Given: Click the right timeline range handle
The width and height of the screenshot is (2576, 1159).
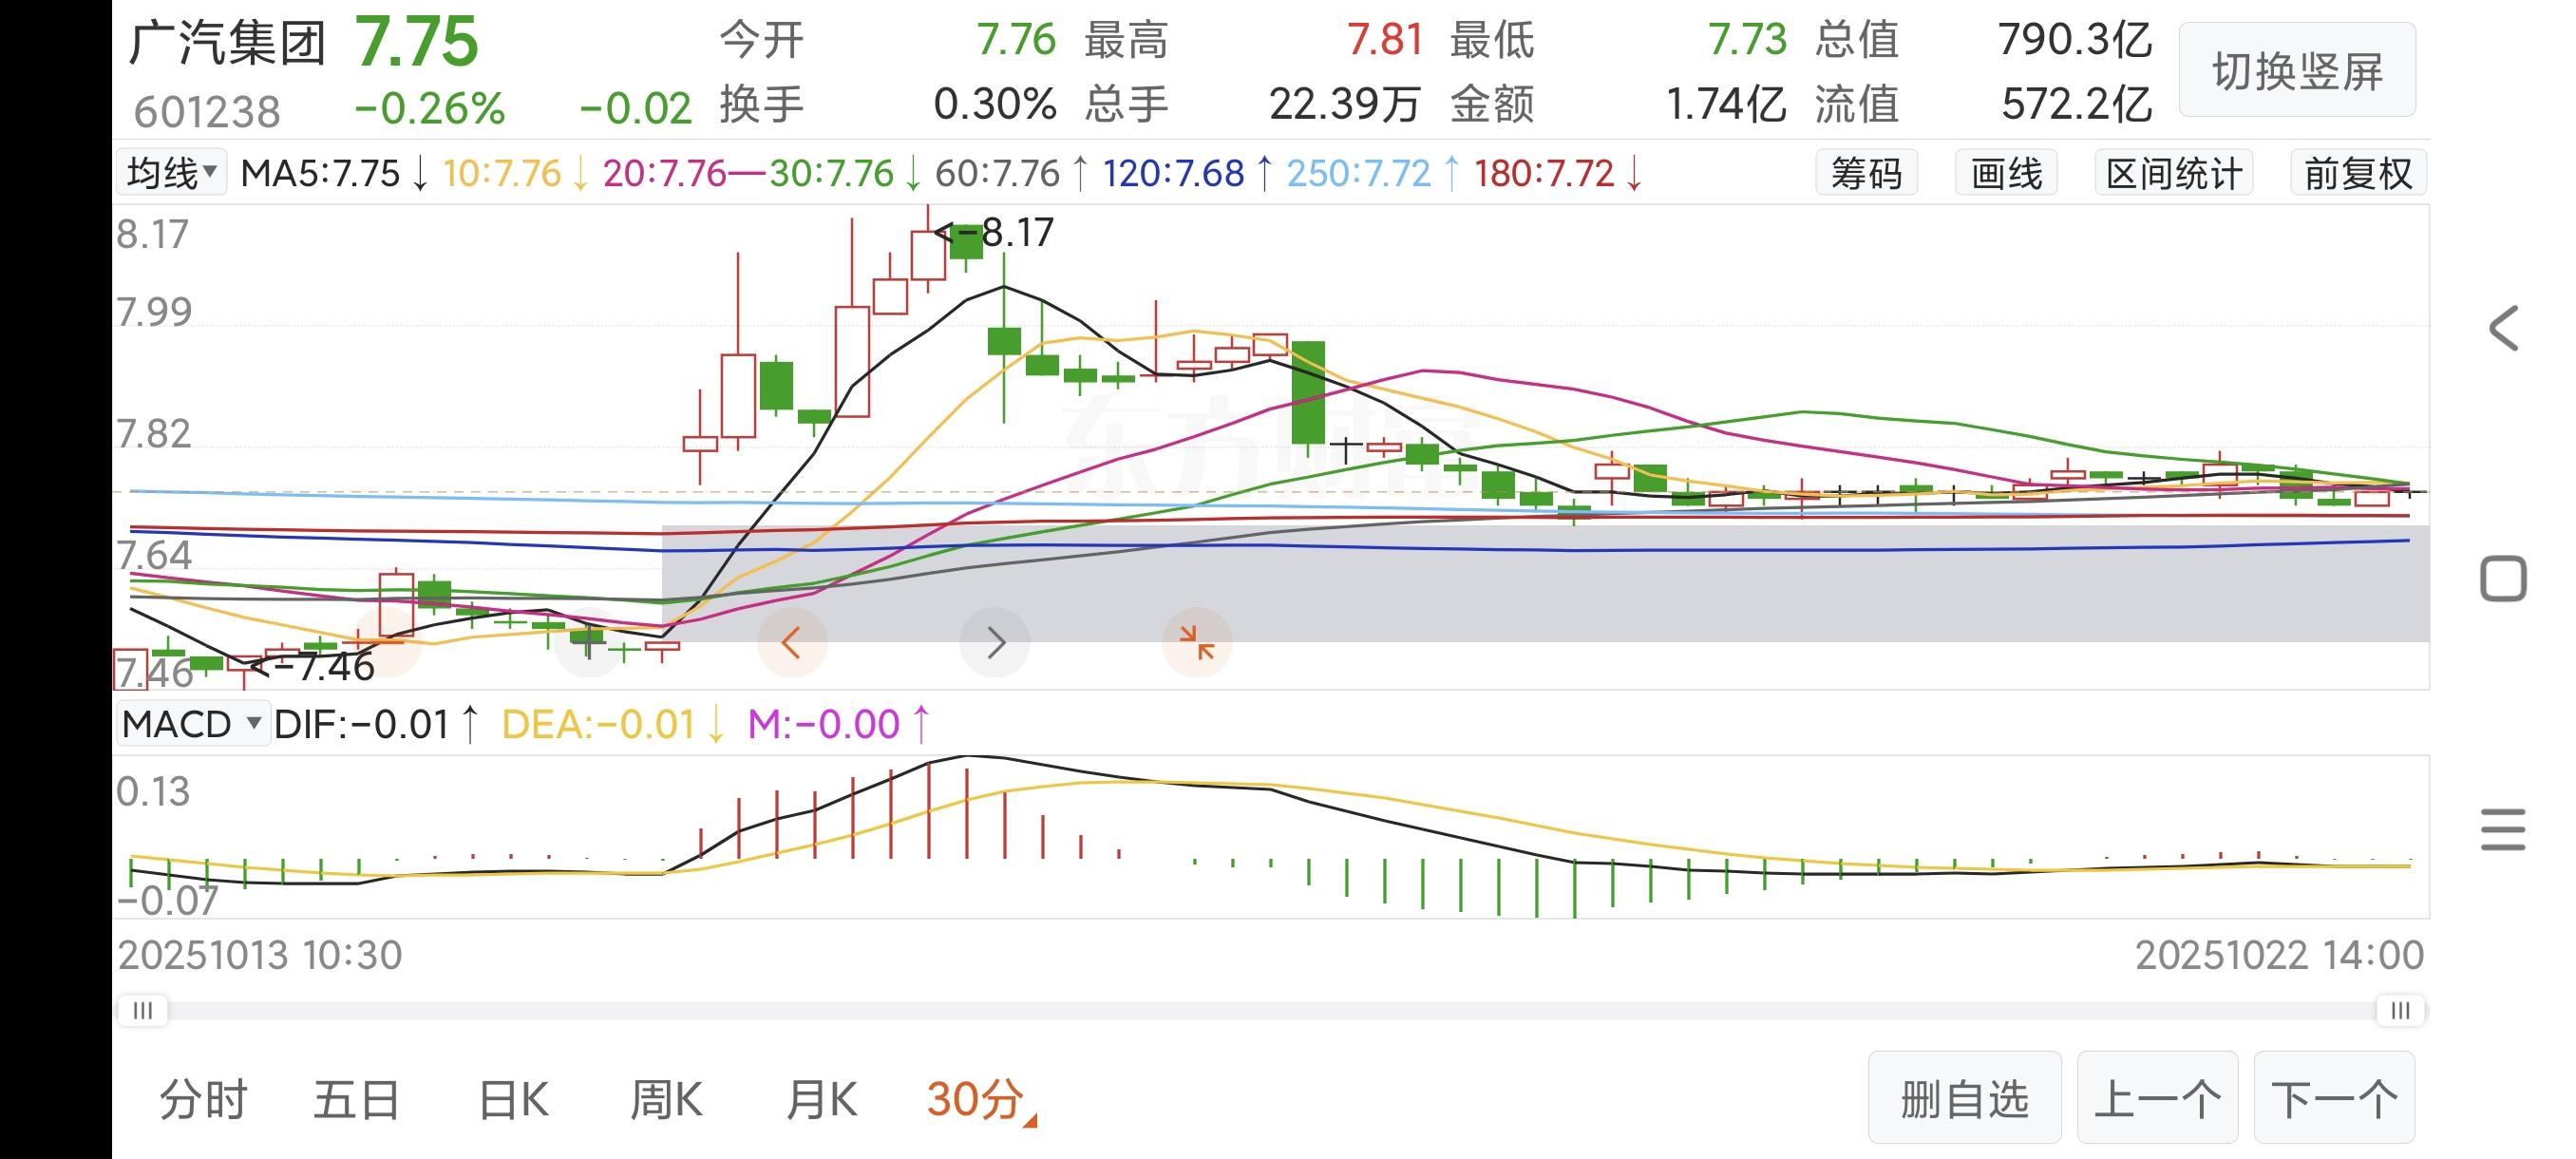Looking at the screenshot, I should pos(2400,1010).
